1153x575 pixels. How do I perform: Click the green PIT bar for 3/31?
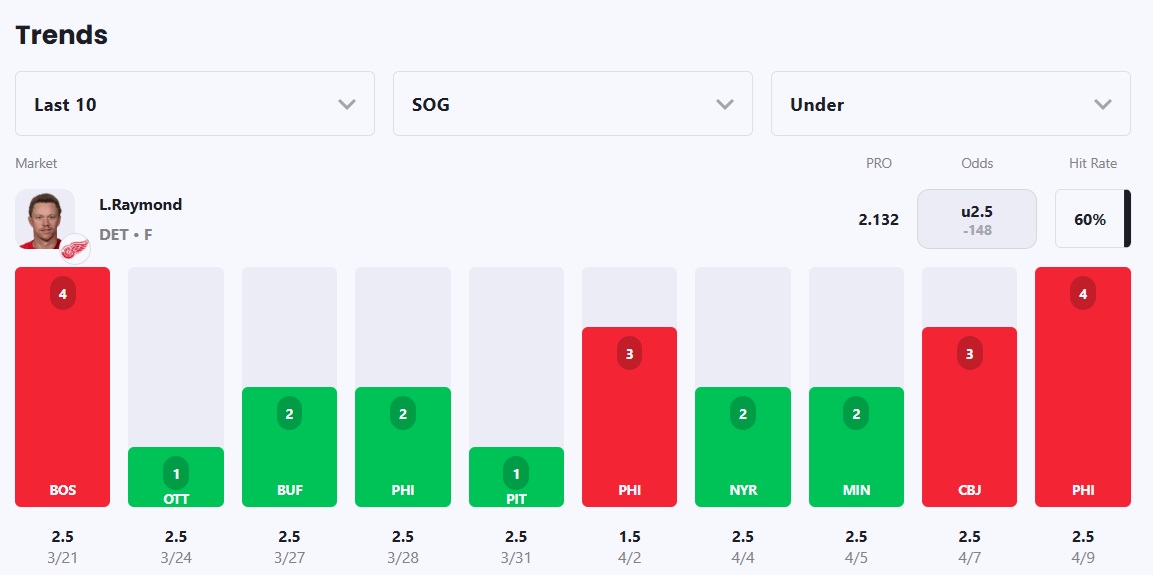click(x=516, y=477)
